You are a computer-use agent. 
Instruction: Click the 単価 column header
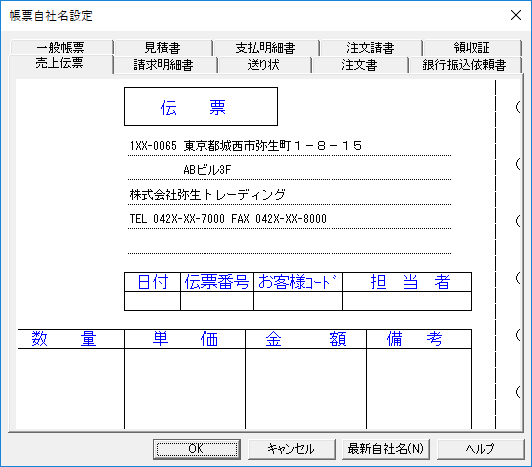(185, 339)
